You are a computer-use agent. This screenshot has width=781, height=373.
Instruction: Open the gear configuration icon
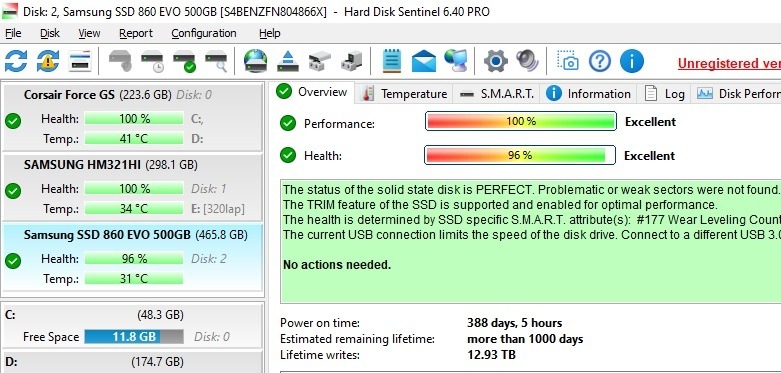(x=496, y=61)
